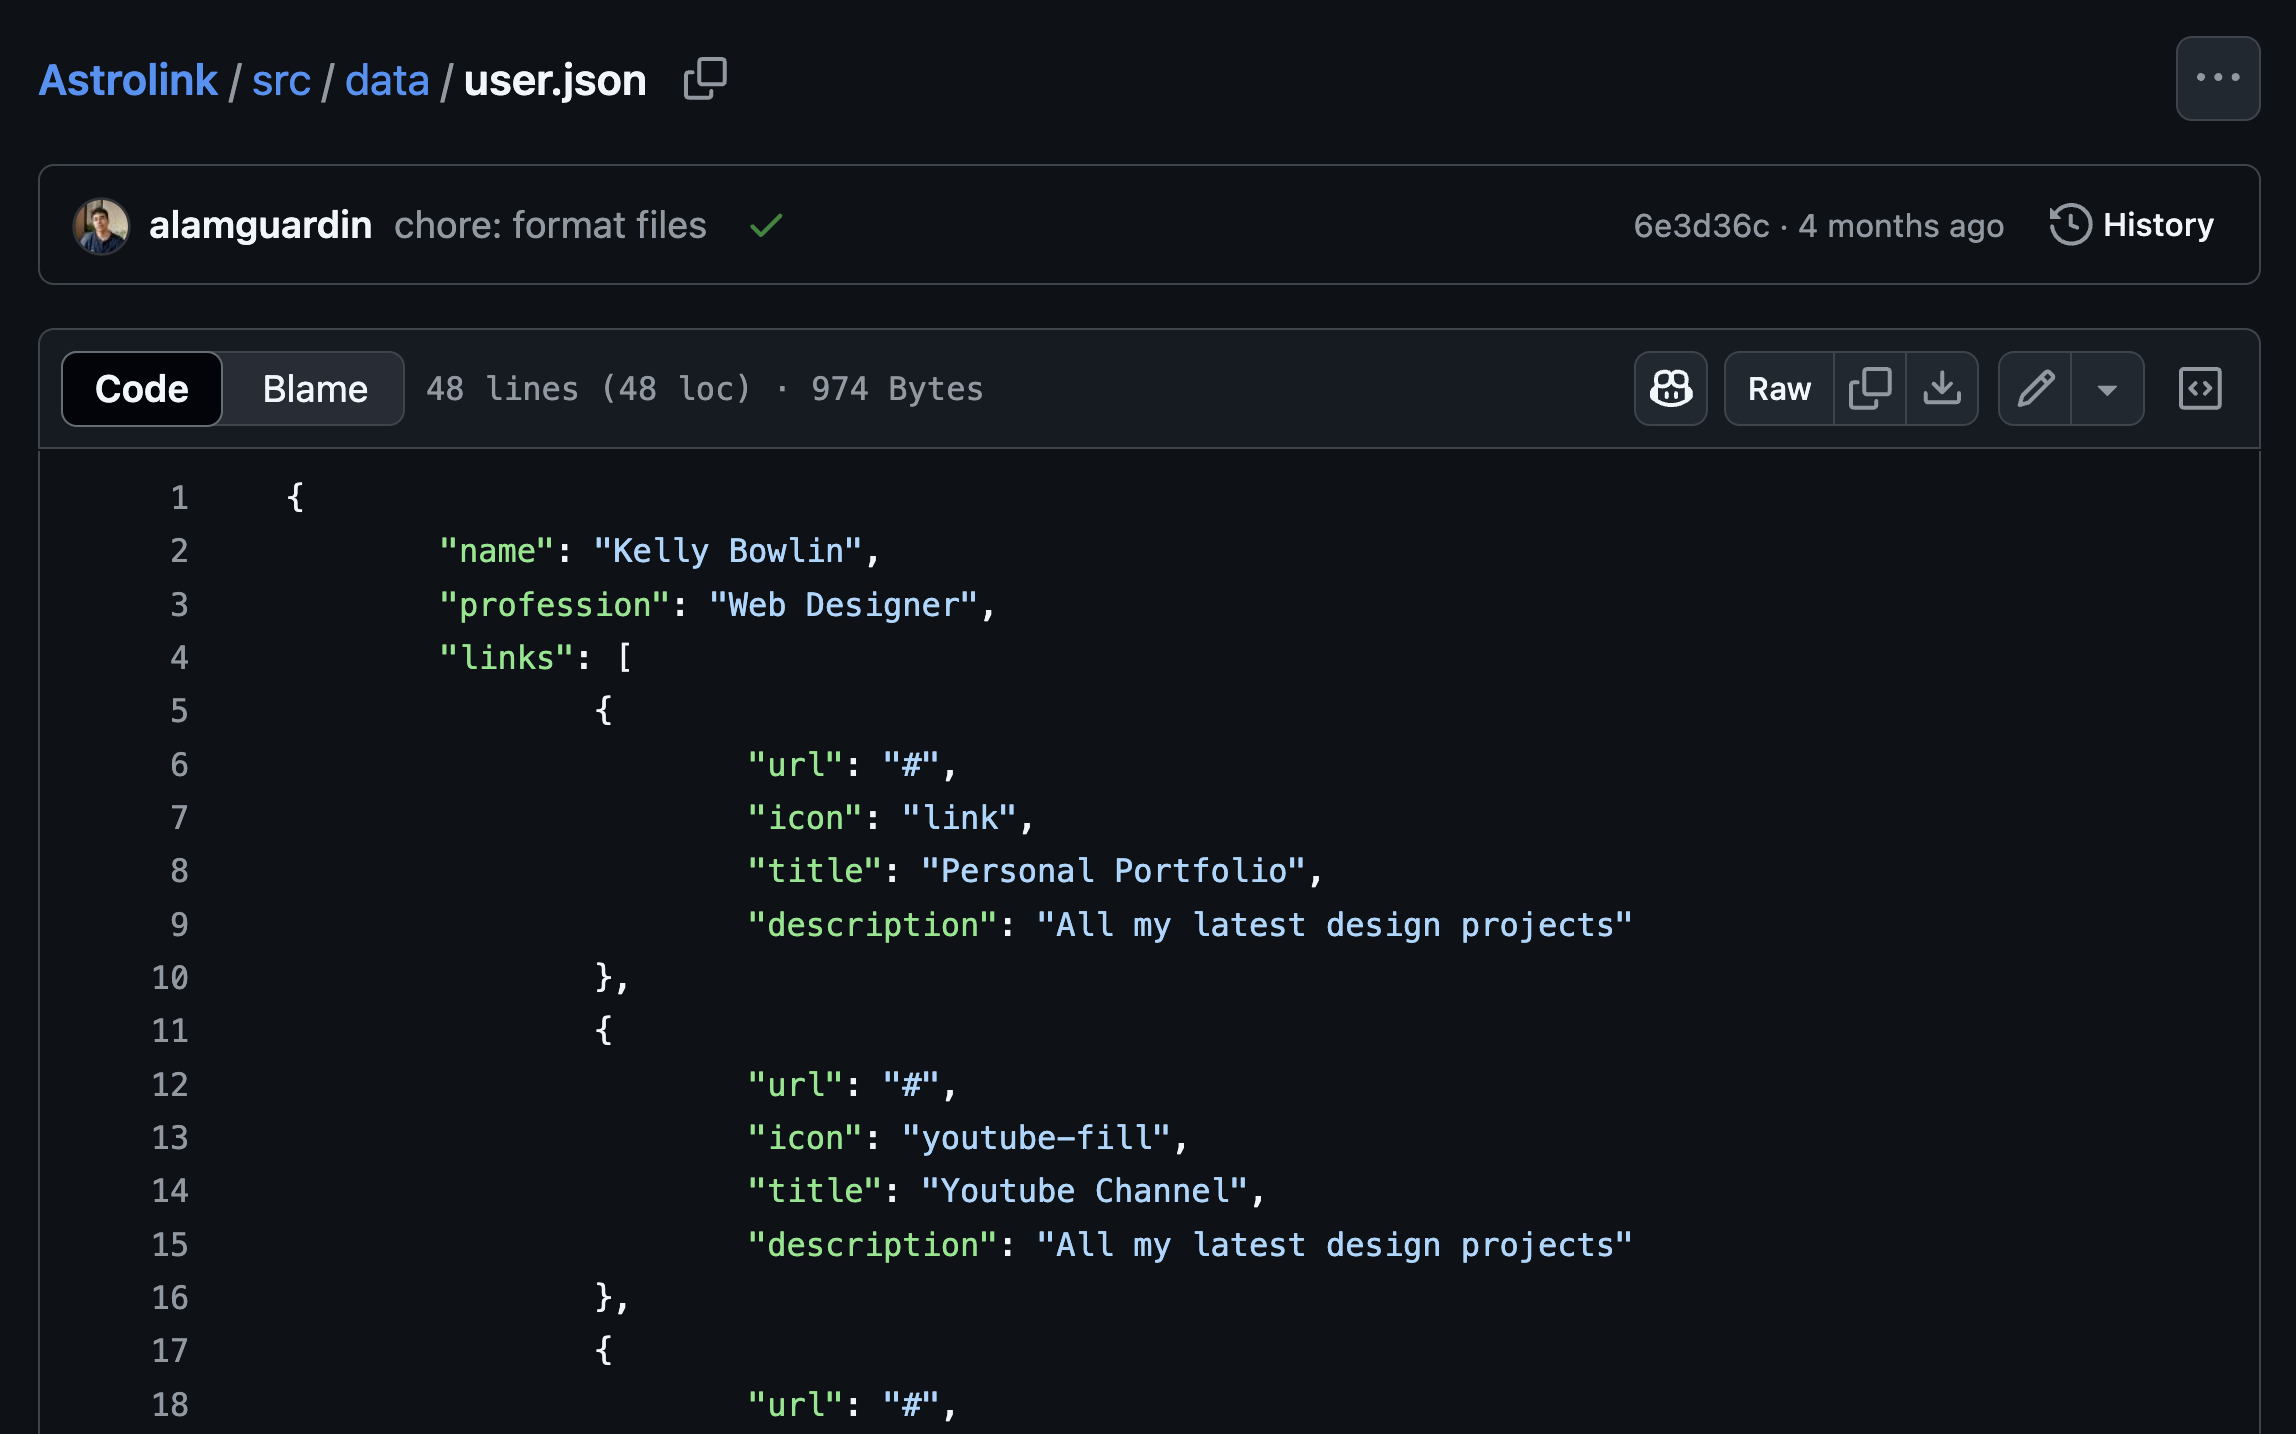This screenshot has width=2296, height=1434.
Task: Open the 'chore: format files' commit message
Action: point(550,225)
